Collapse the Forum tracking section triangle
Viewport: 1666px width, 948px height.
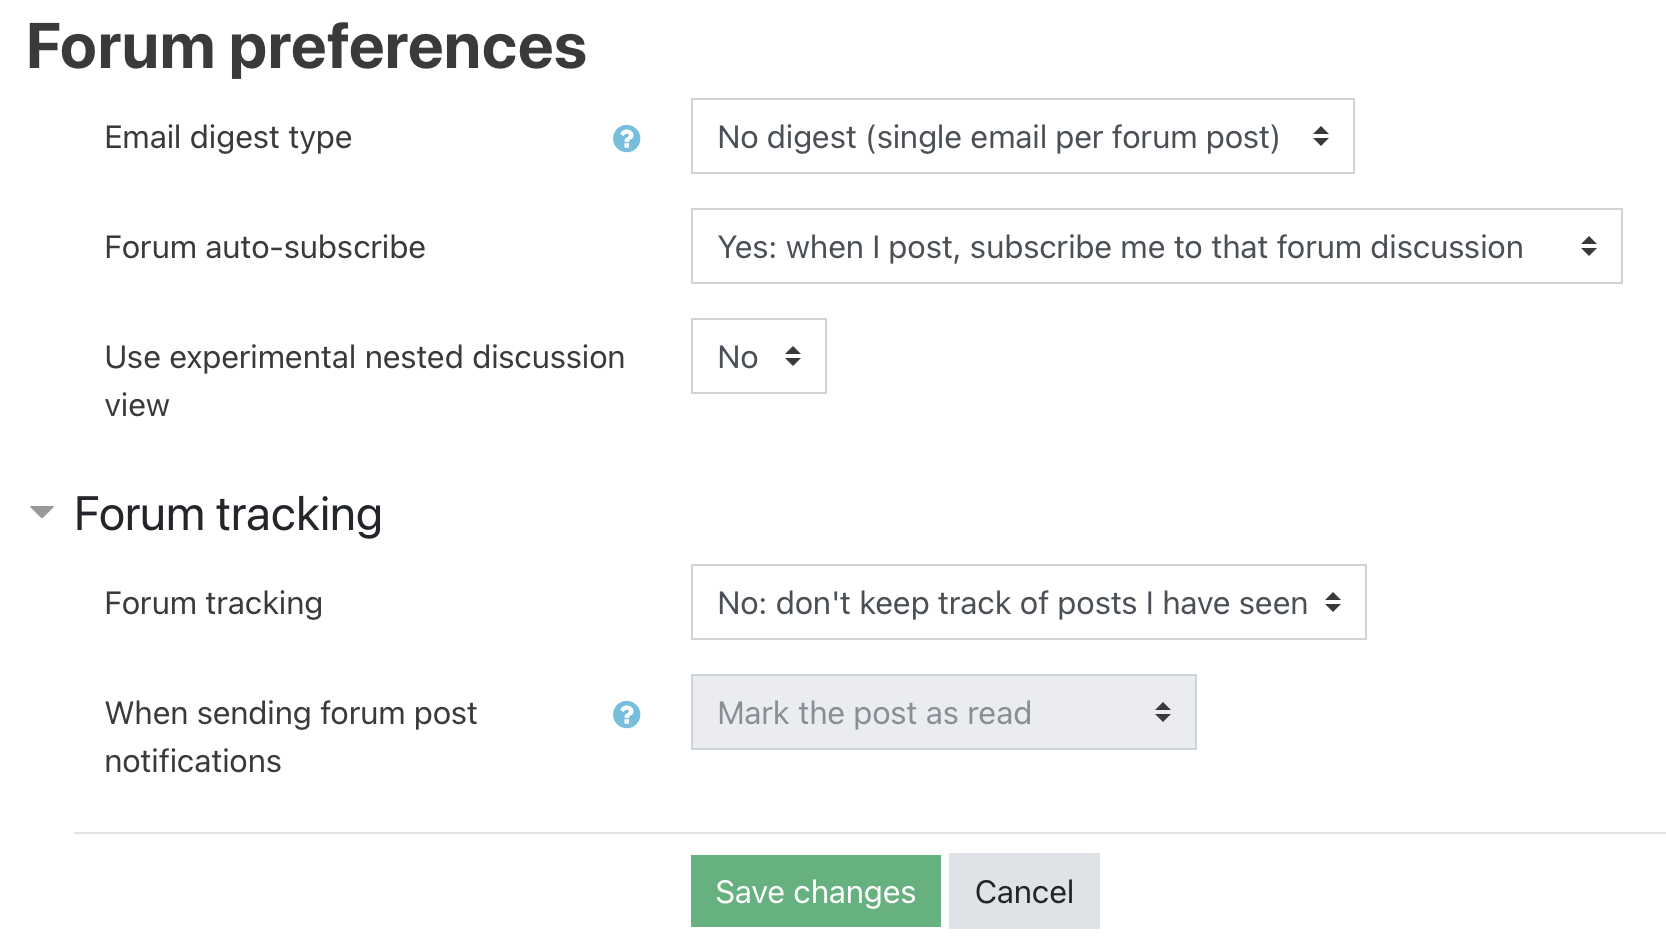coord(42,513)
